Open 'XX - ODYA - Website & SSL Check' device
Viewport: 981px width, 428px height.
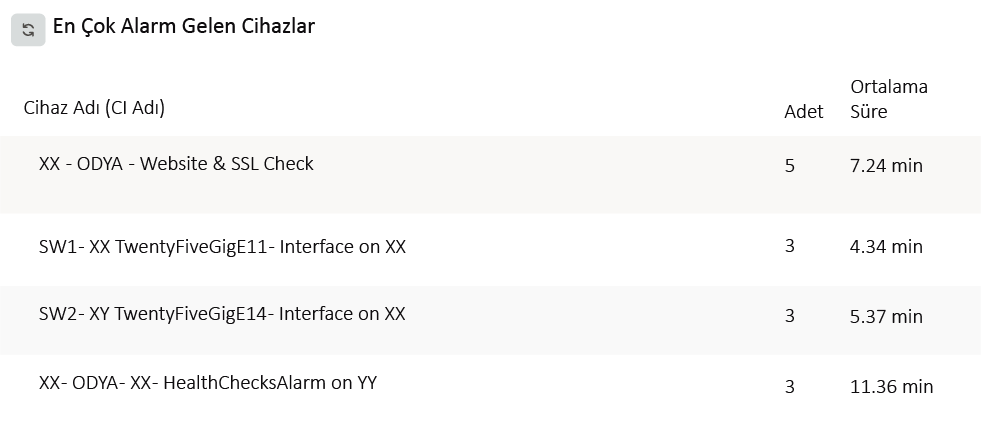[x=176, y=164]
